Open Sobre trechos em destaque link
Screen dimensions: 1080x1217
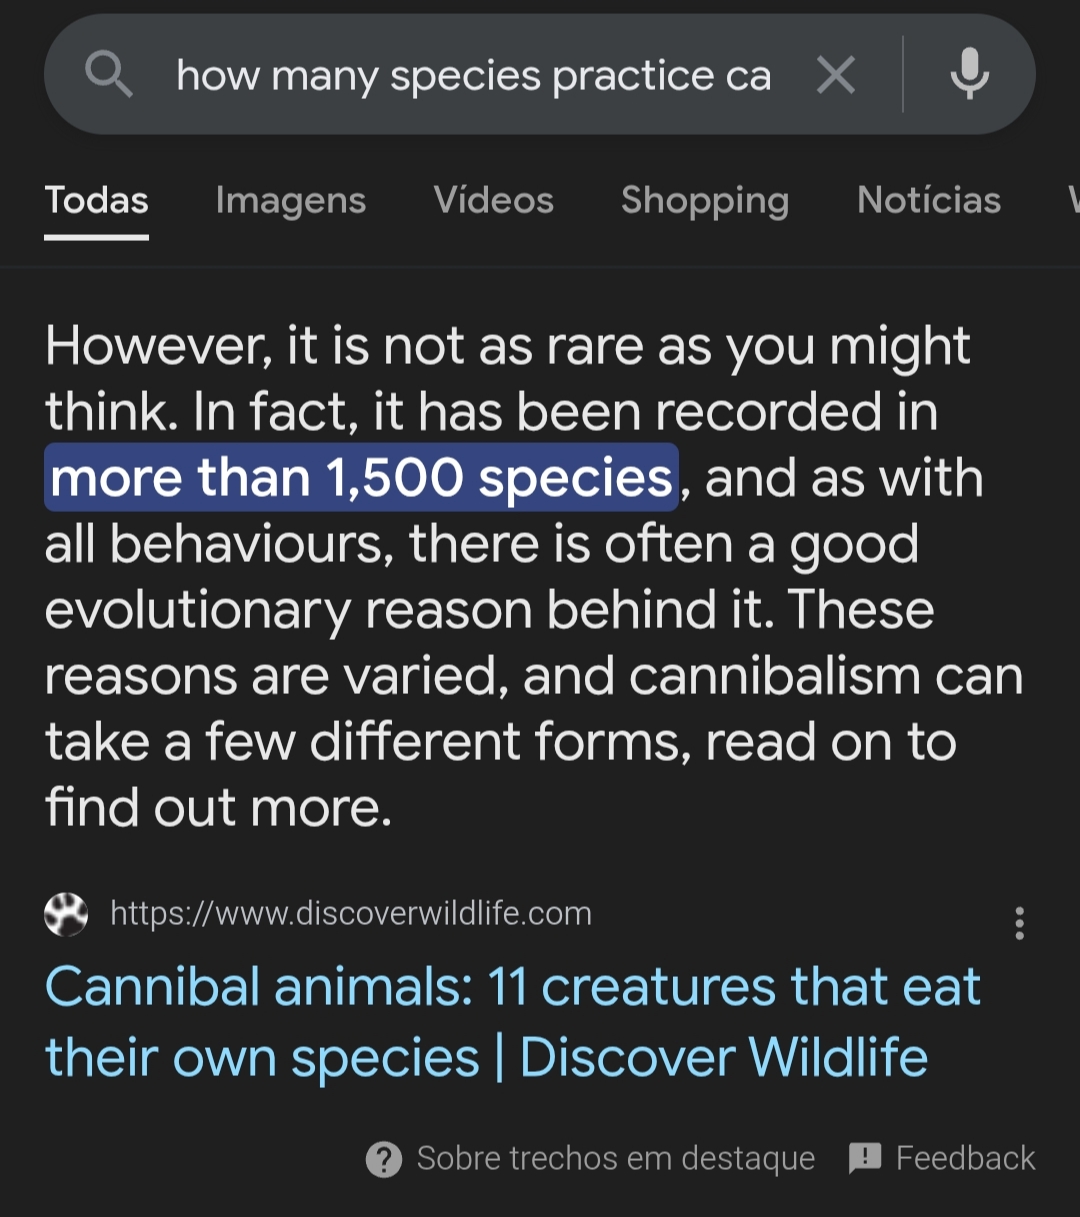[616, 1158]
